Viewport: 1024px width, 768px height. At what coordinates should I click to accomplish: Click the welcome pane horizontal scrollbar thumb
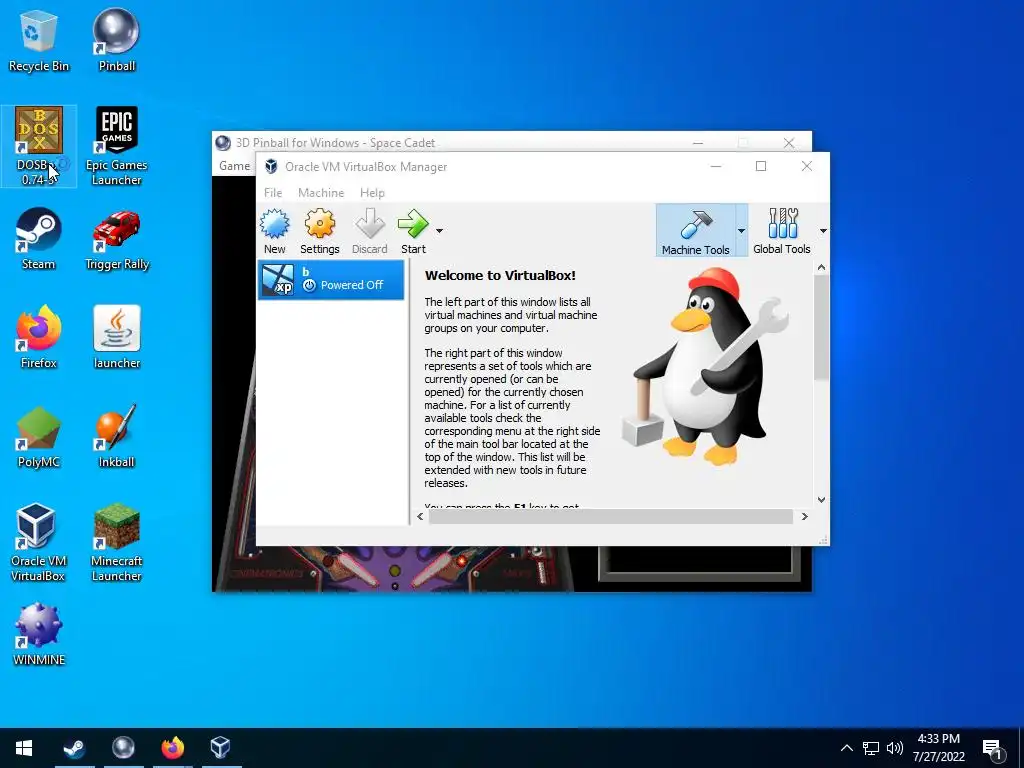coord(611,517)
